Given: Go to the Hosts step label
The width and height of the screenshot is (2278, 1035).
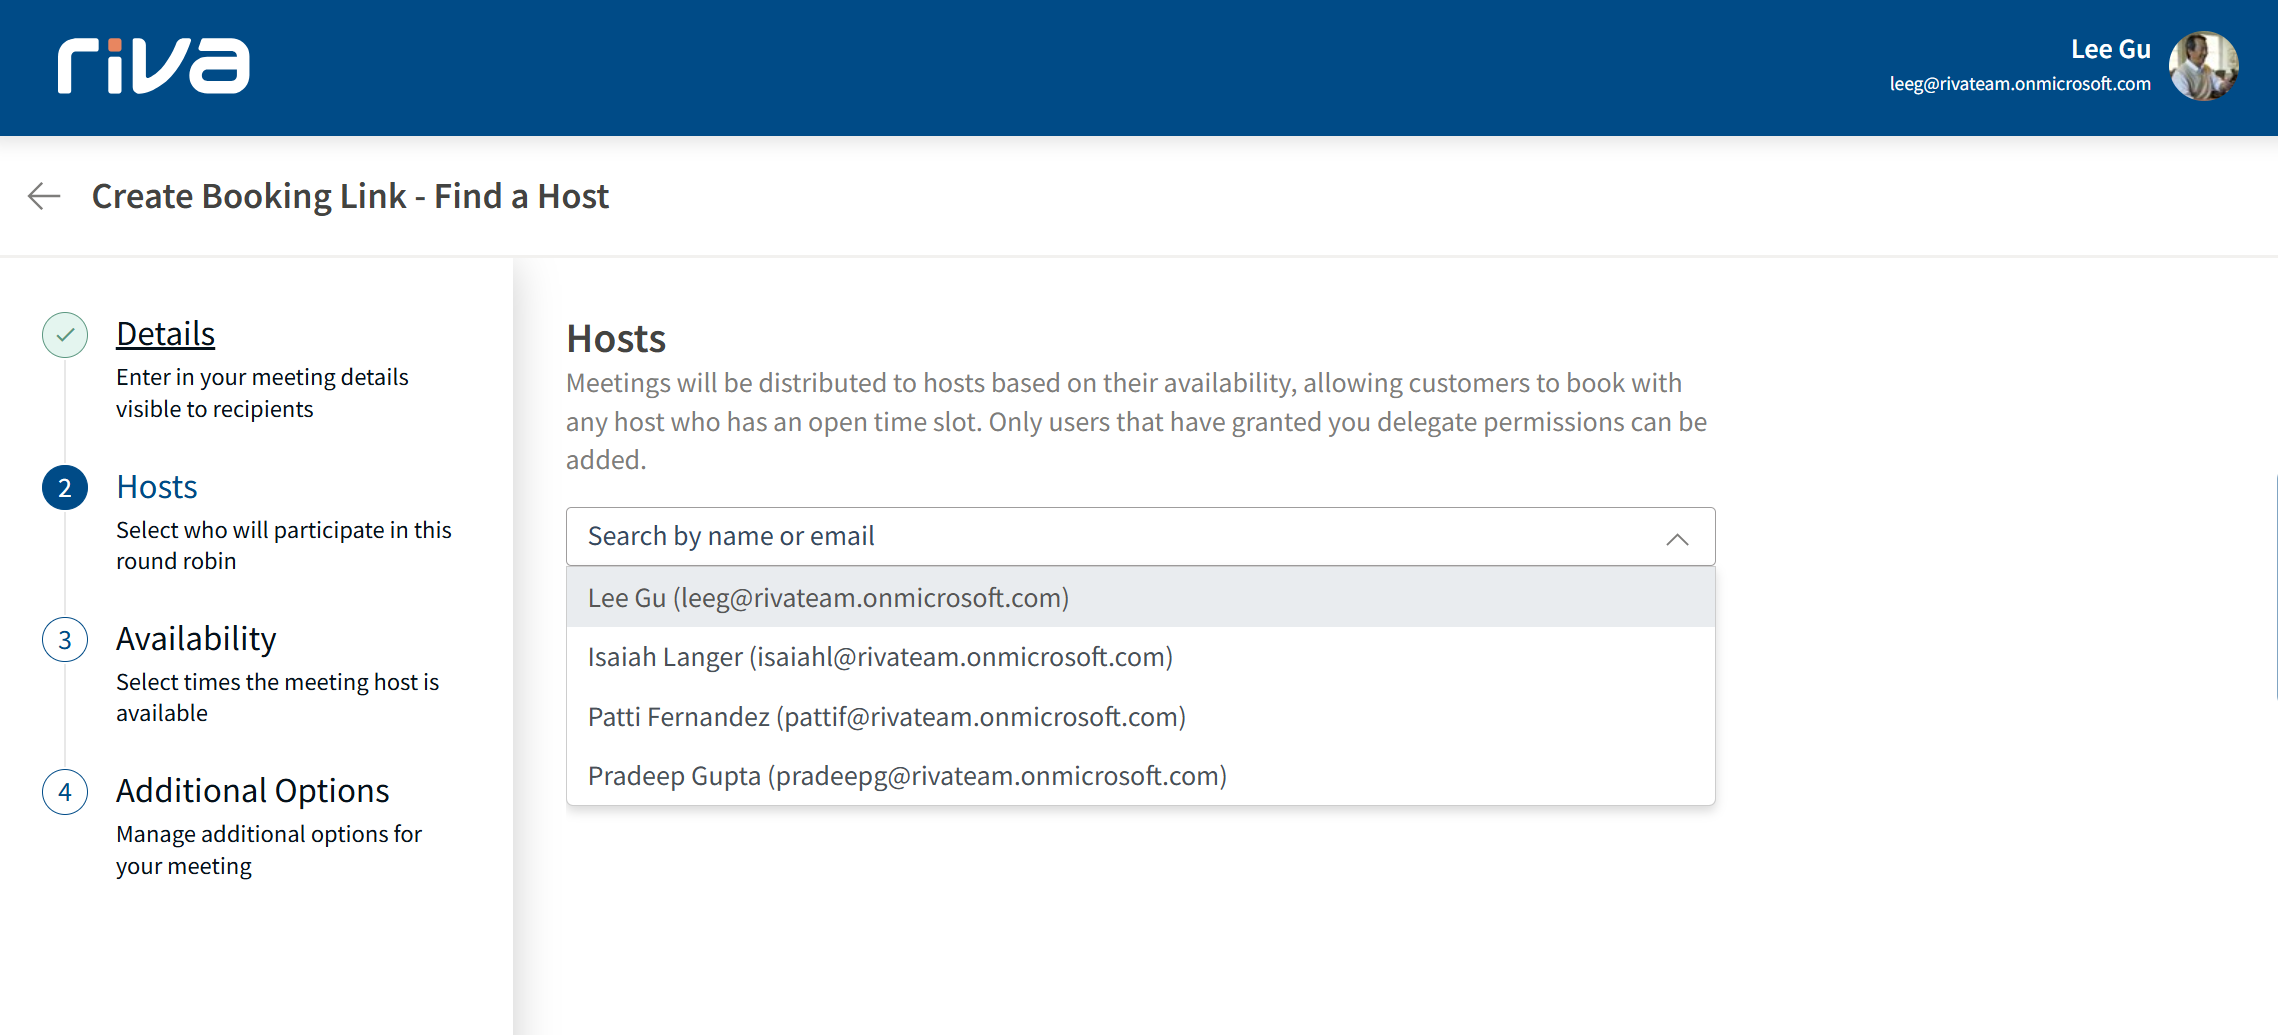Looking at the screenshot, I should click(157, 487).
